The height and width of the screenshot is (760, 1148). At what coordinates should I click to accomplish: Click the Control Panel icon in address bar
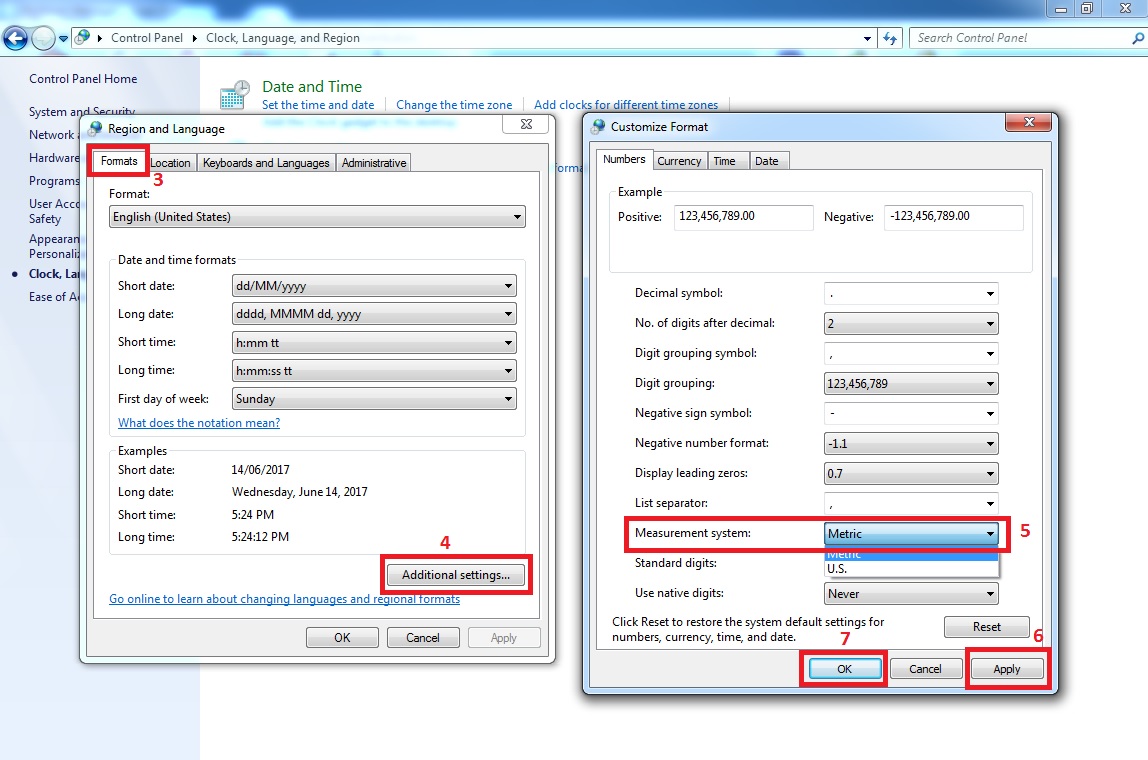click(83, 38)
